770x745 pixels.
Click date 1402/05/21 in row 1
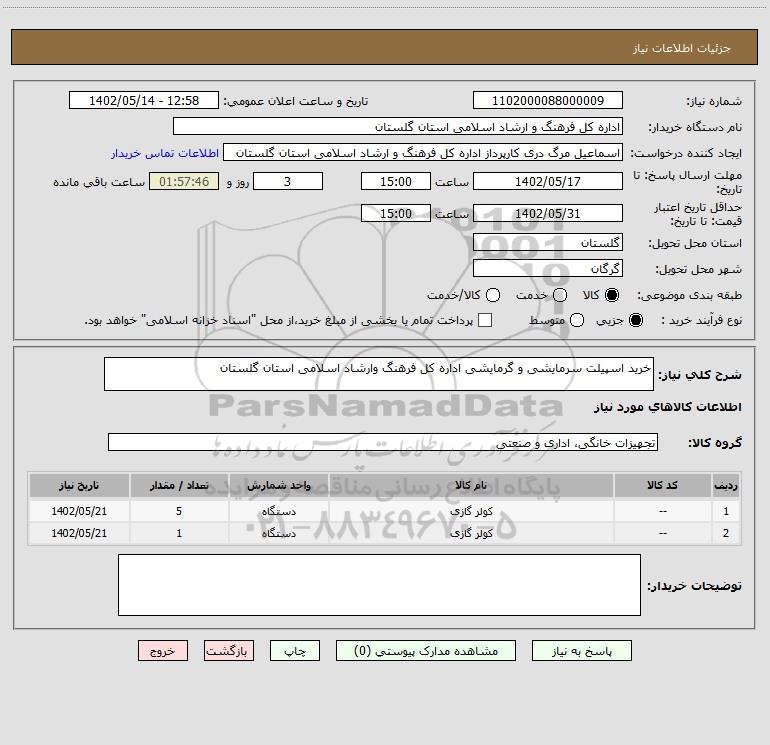[79, 511]
